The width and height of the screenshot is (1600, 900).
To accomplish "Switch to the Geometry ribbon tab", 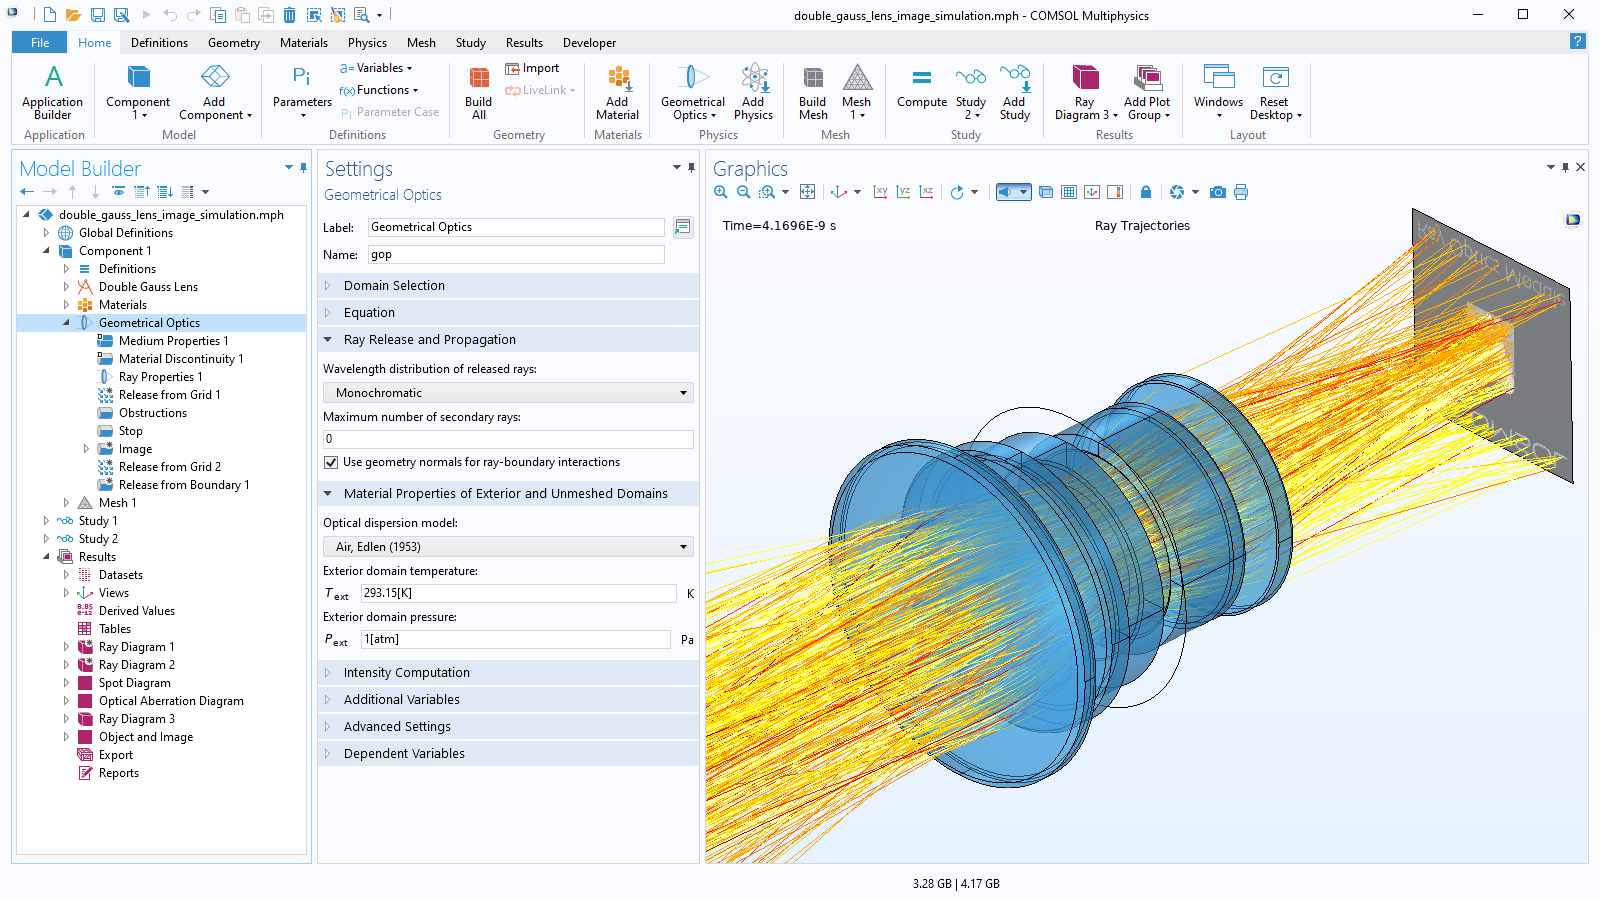I will (x=234, y=43).
